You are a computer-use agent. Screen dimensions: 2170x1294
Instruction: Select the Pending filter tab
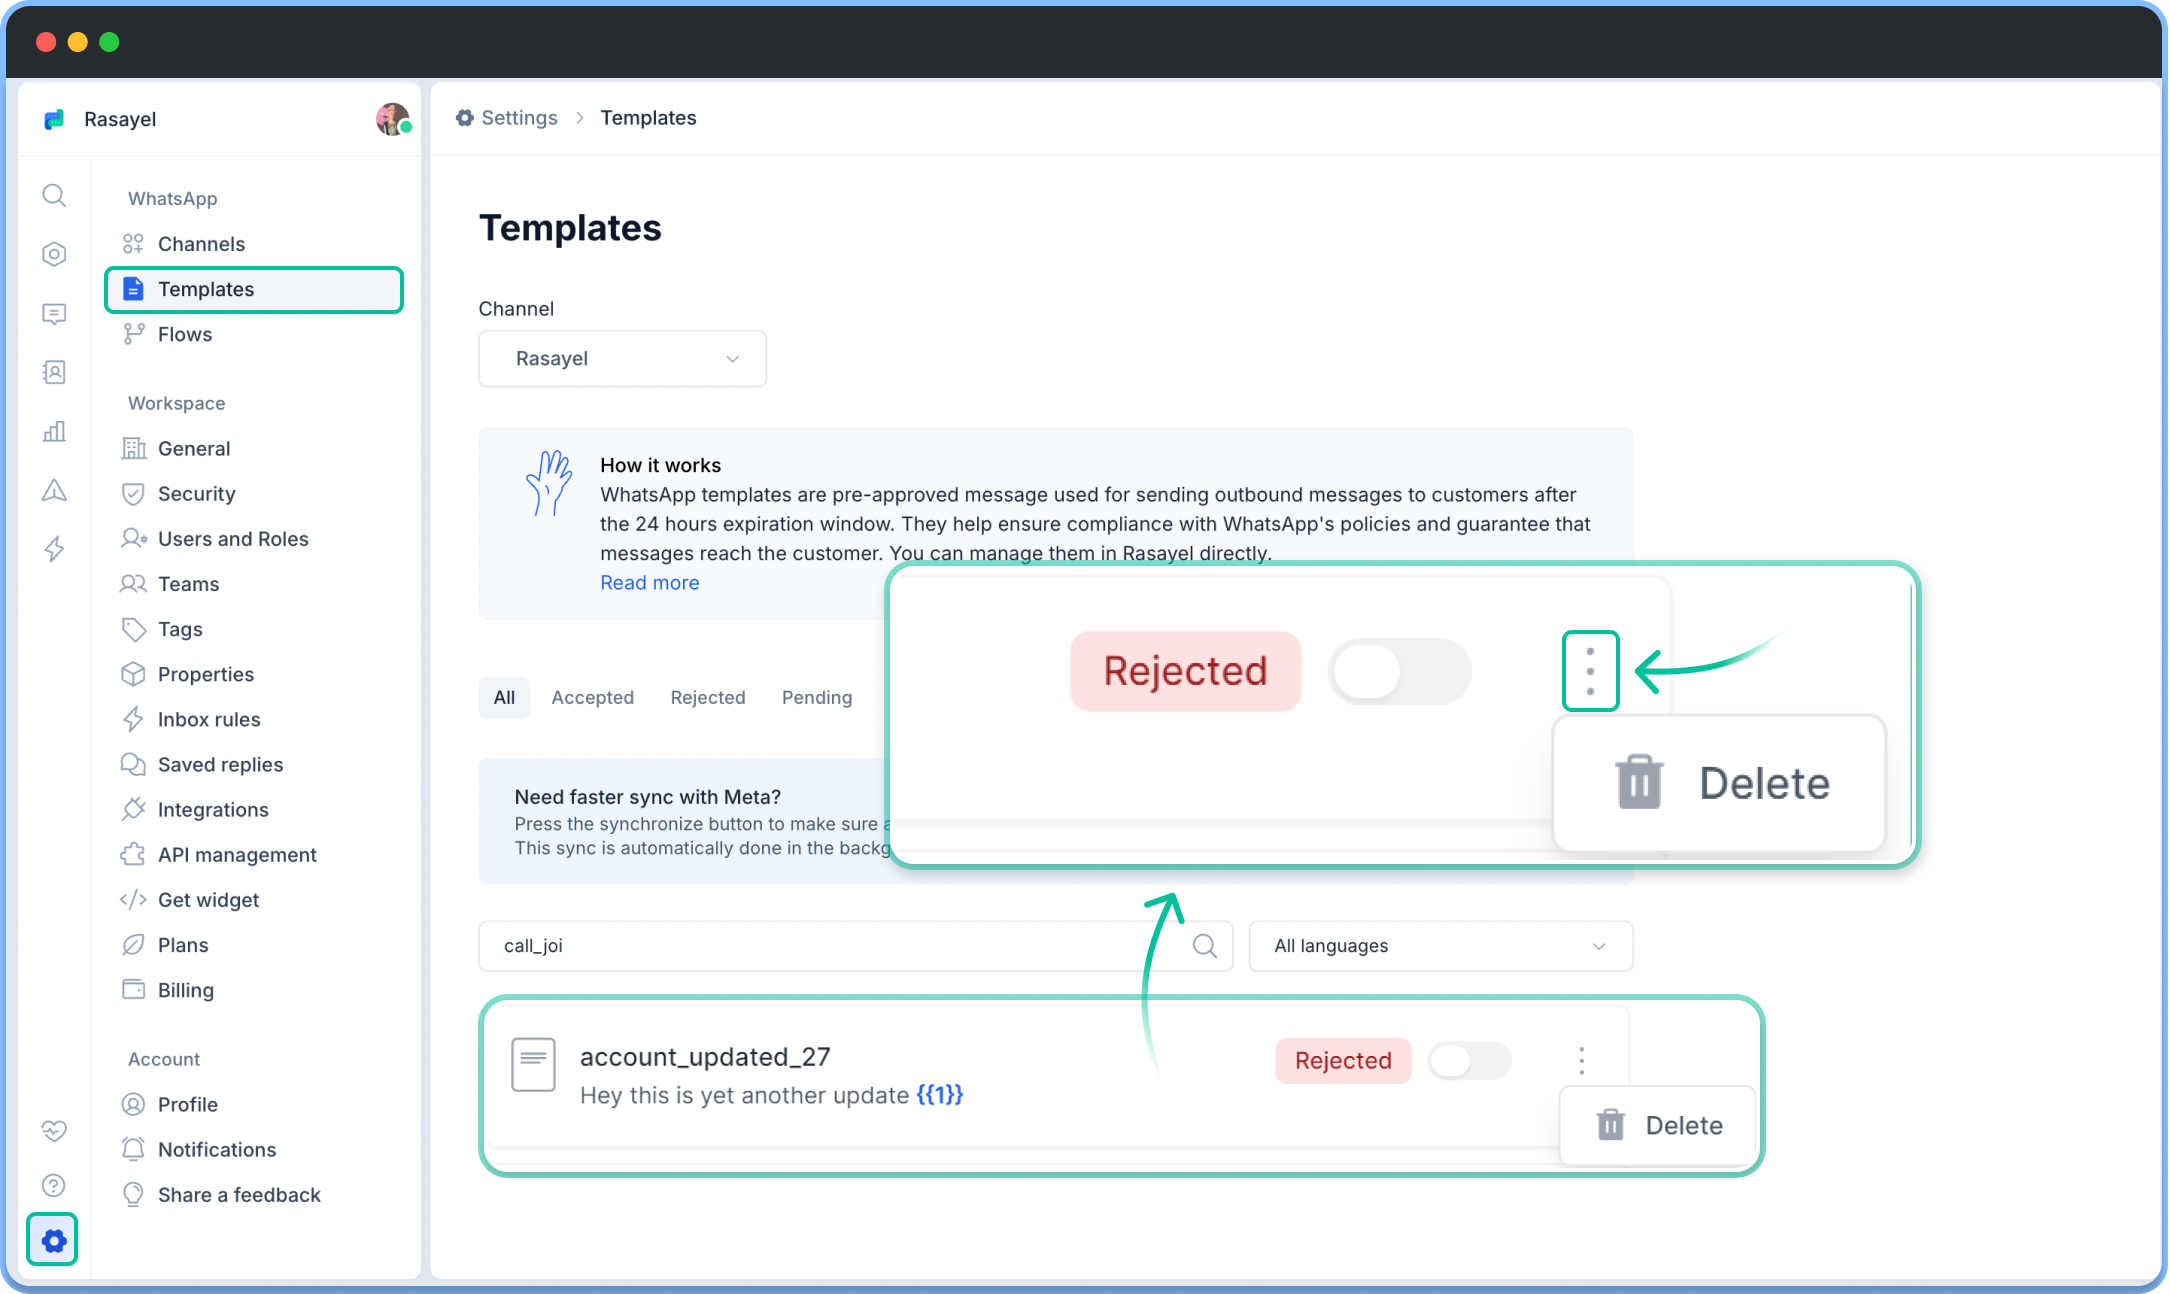pyautogui.click(x=816, y=697)
